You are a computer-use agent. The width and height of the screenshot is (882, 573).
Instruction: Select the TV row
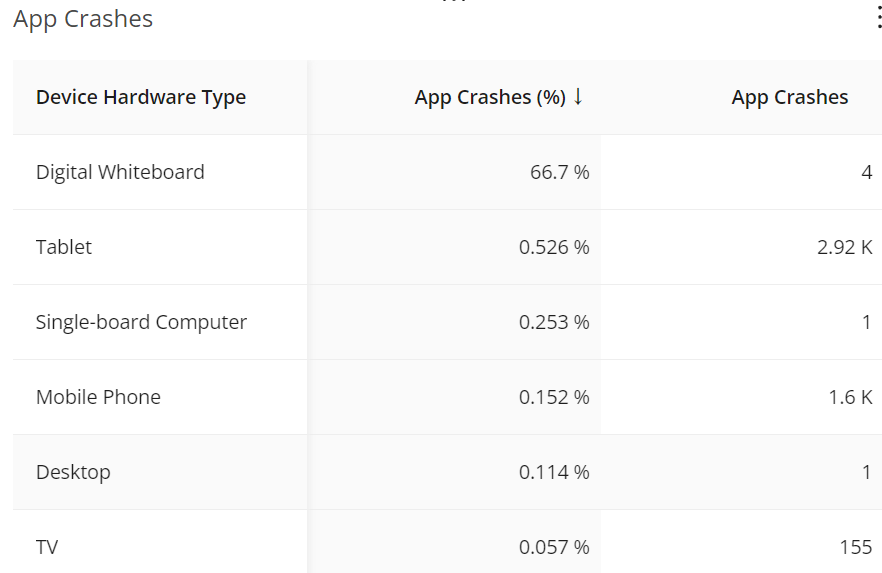click(x=47, y=547)
